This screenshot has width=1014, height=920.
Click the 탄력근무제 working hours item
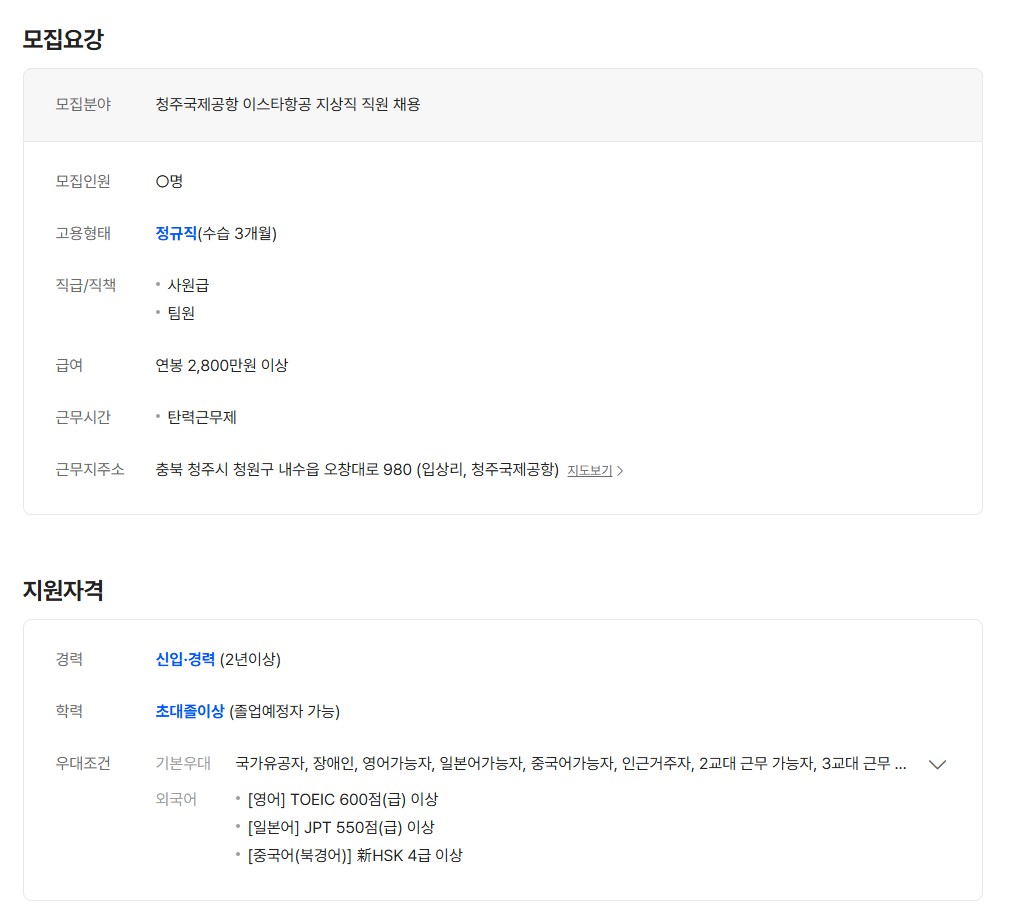202,417
